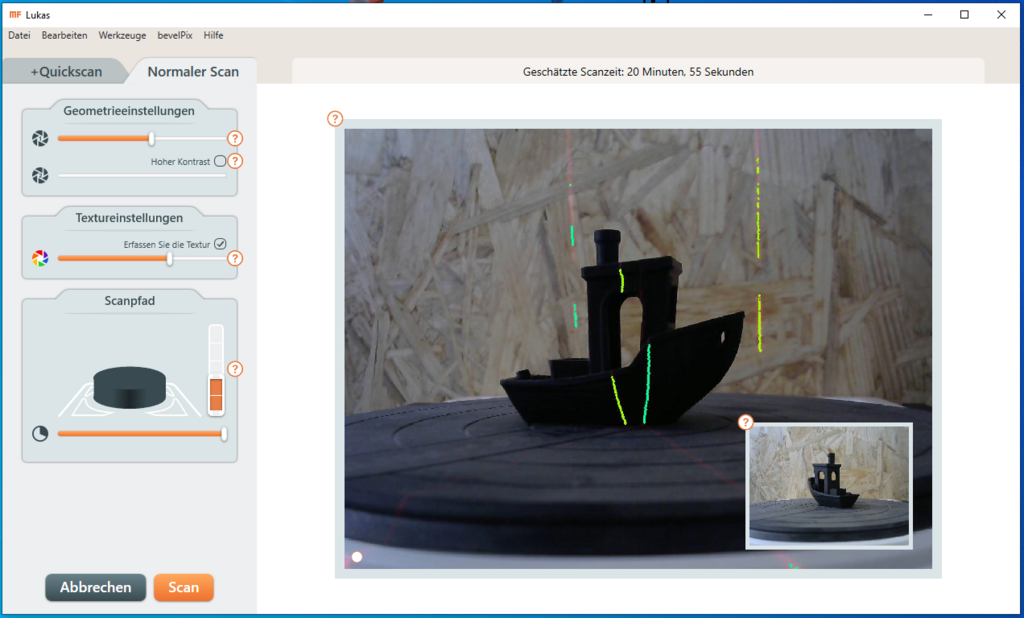Switch to the +Quickscan tab
1024x618 pixels.
[x=66, y=72]
